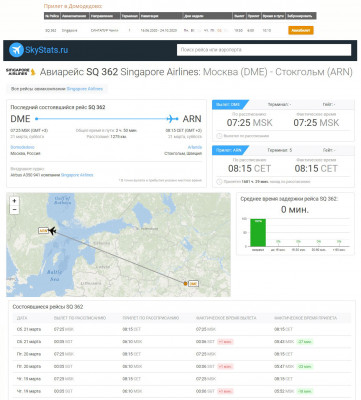Viewport: 361px width, 400px height.
Task: Click Фактическое время вылета column header
Action: (226, 318)
